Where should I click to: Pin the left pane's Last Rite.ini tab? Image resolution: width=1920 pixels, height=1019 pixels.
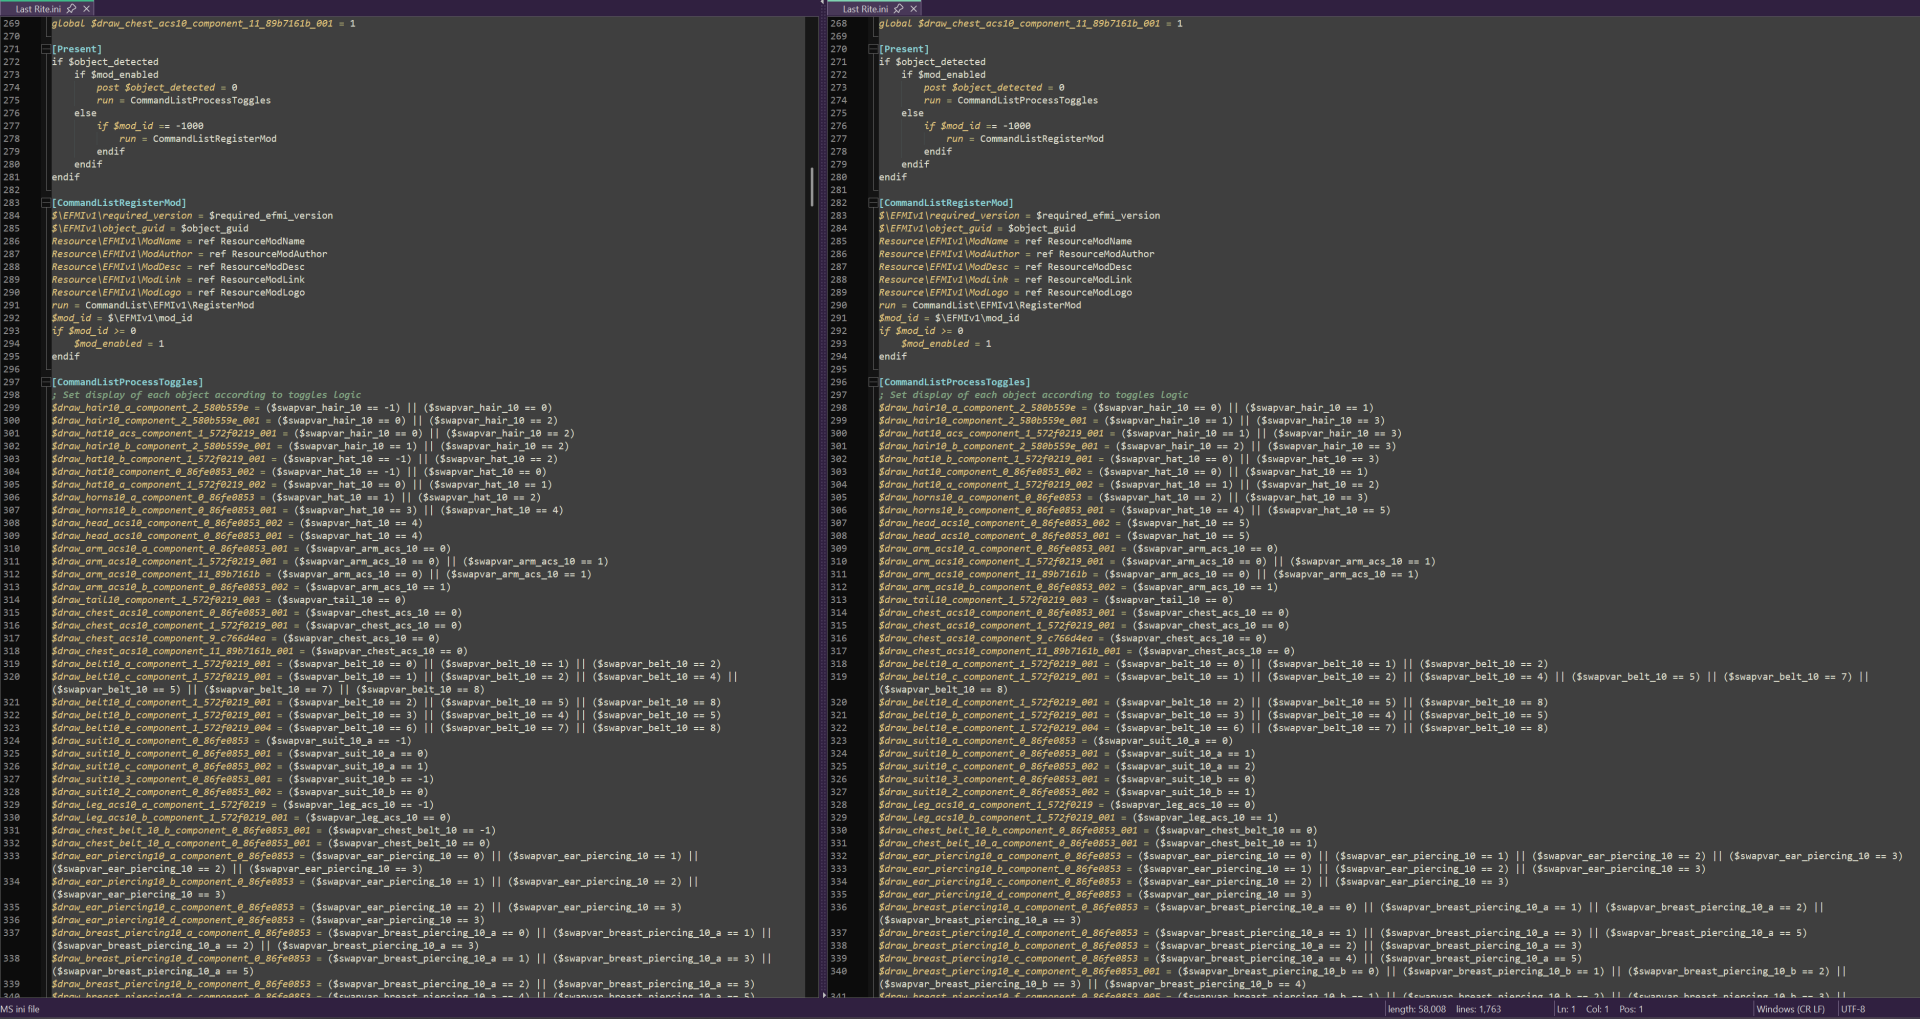click(72, 8)
